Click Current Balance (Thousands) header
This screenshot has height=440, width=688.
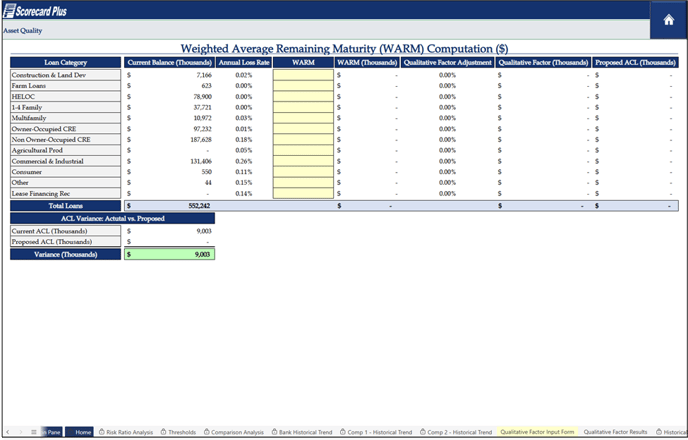point(169,63)
